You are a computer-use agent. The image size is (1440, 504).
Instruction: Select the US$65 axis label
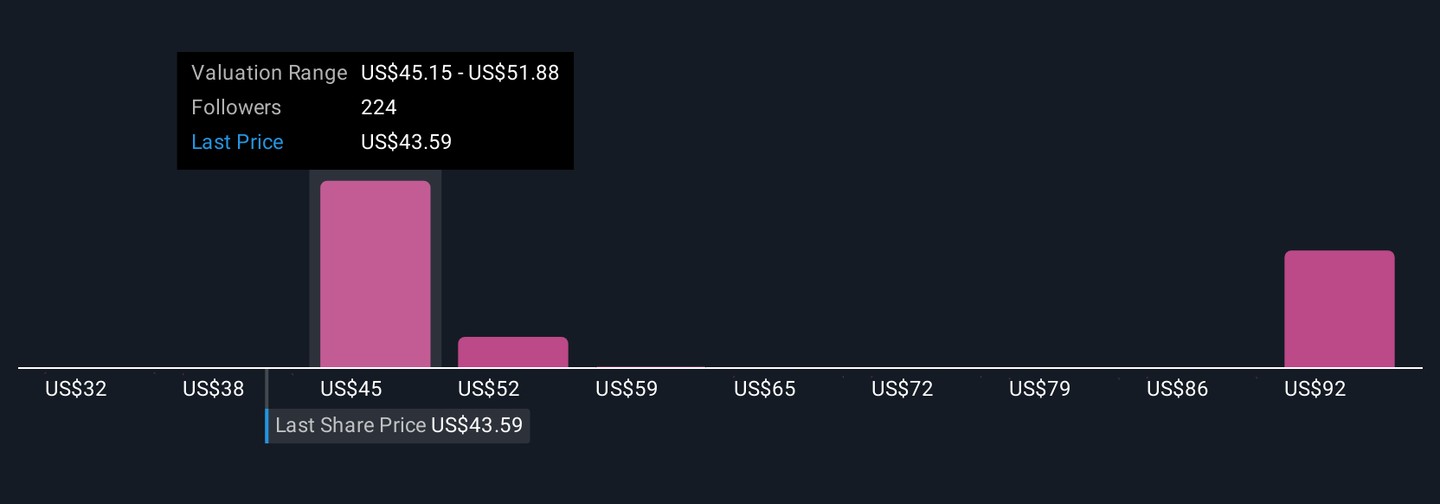[x=765, y=389]
